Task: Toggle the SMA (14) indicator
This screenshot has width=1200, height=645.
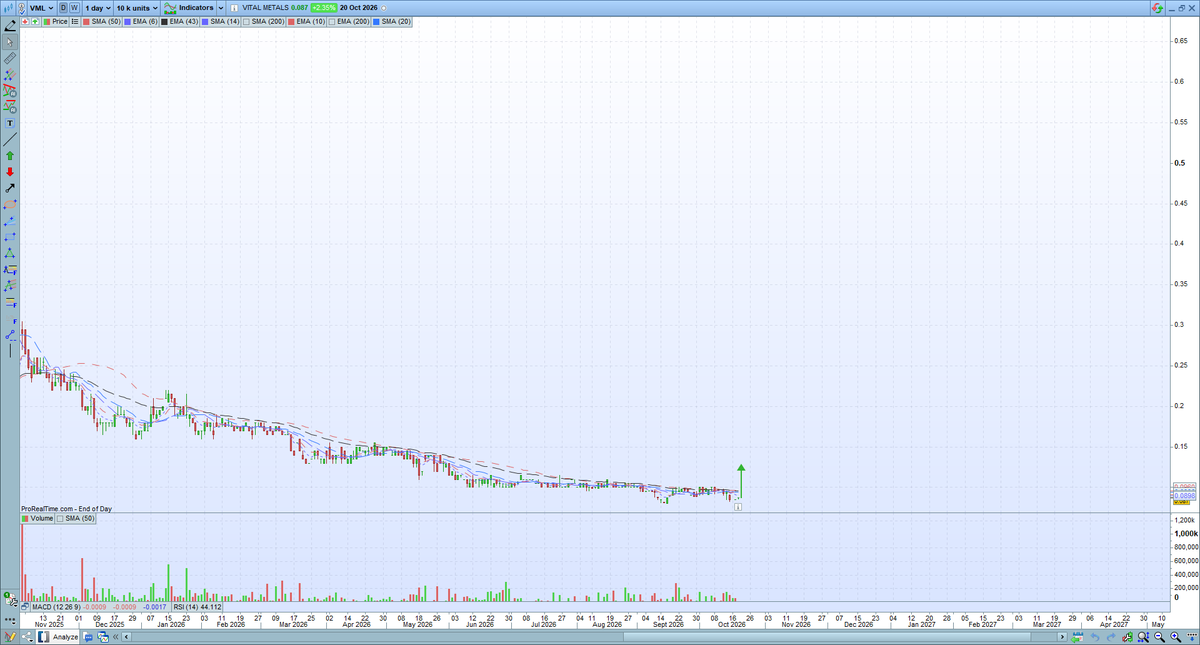Action: click(220, 22)
